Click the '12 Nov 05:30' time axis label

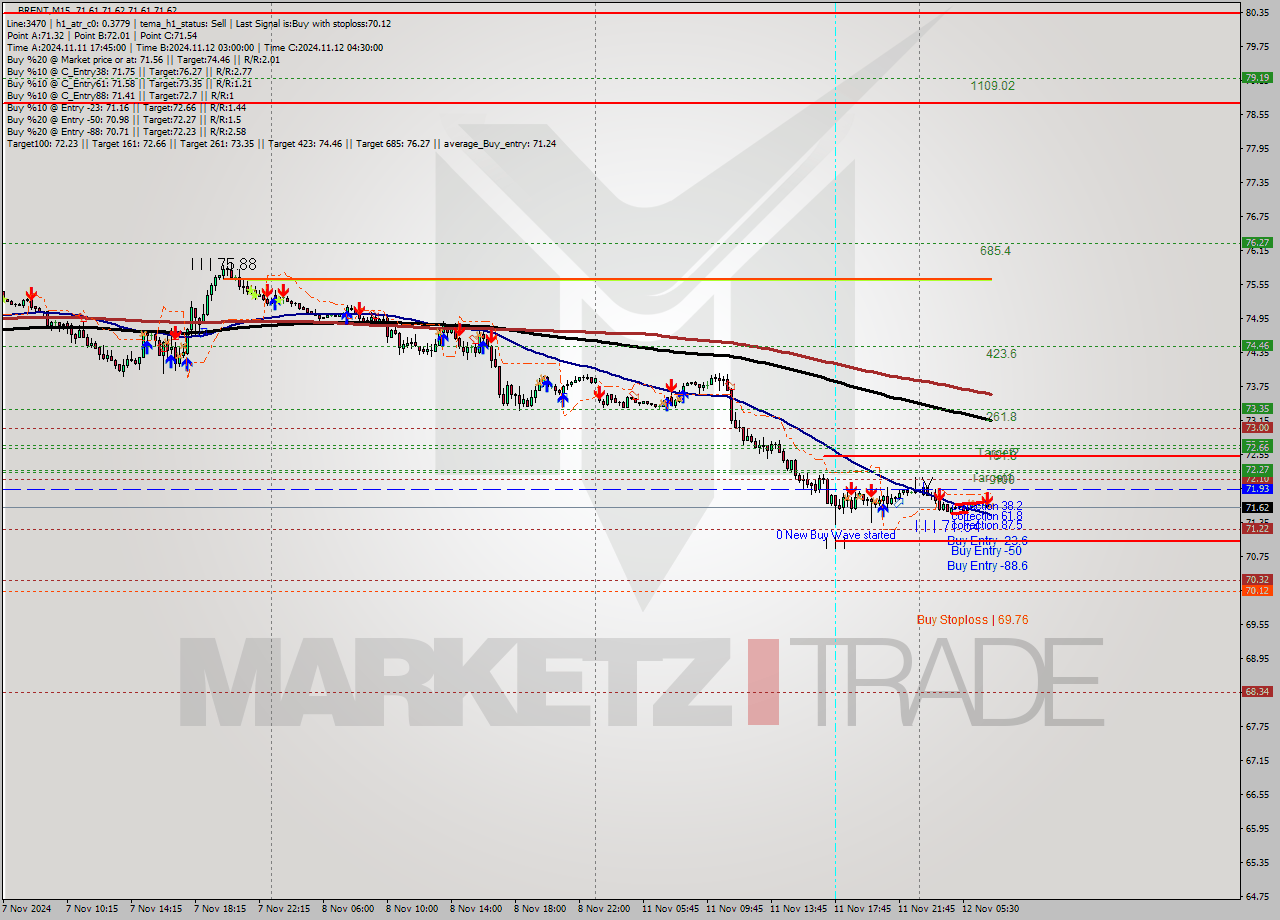coord(990,909)
